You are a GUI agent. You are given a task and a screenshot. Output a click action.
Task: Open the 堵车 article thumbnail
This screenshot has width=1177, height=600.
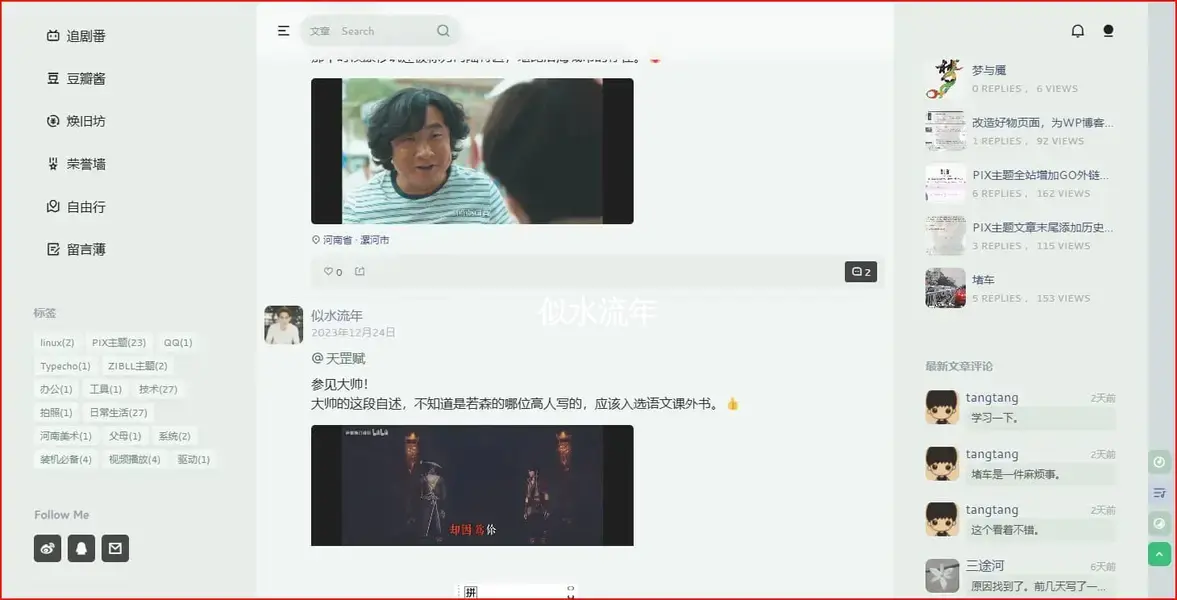(945, 288)
